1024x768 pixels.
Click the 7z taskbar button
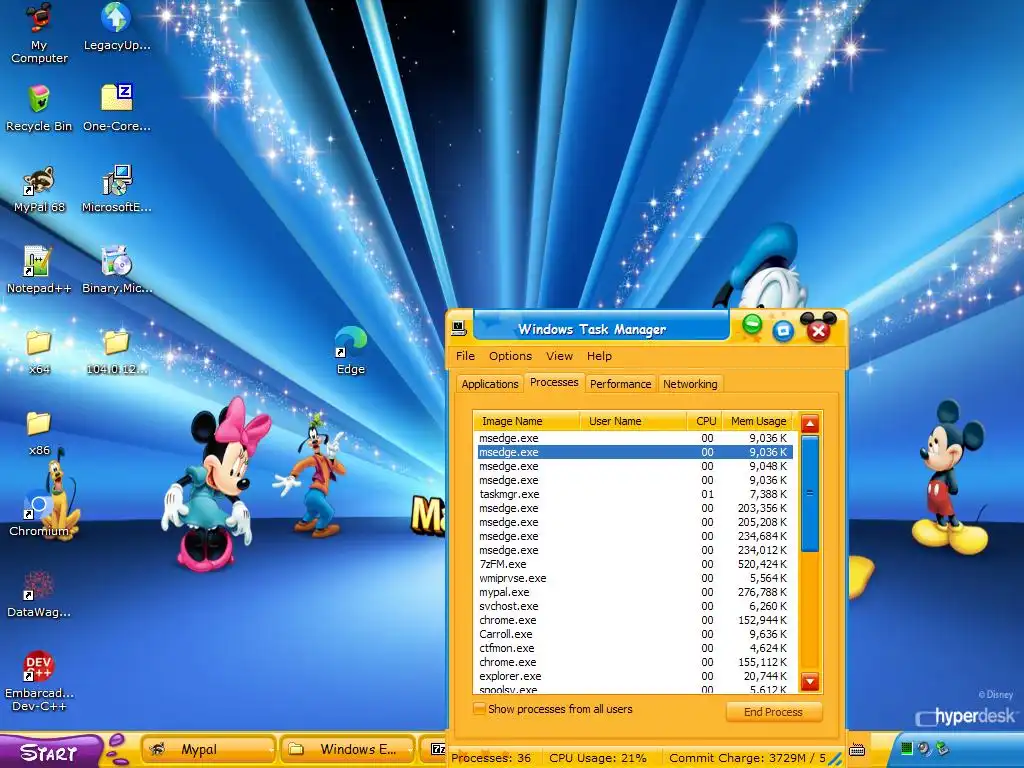(434, 749)
